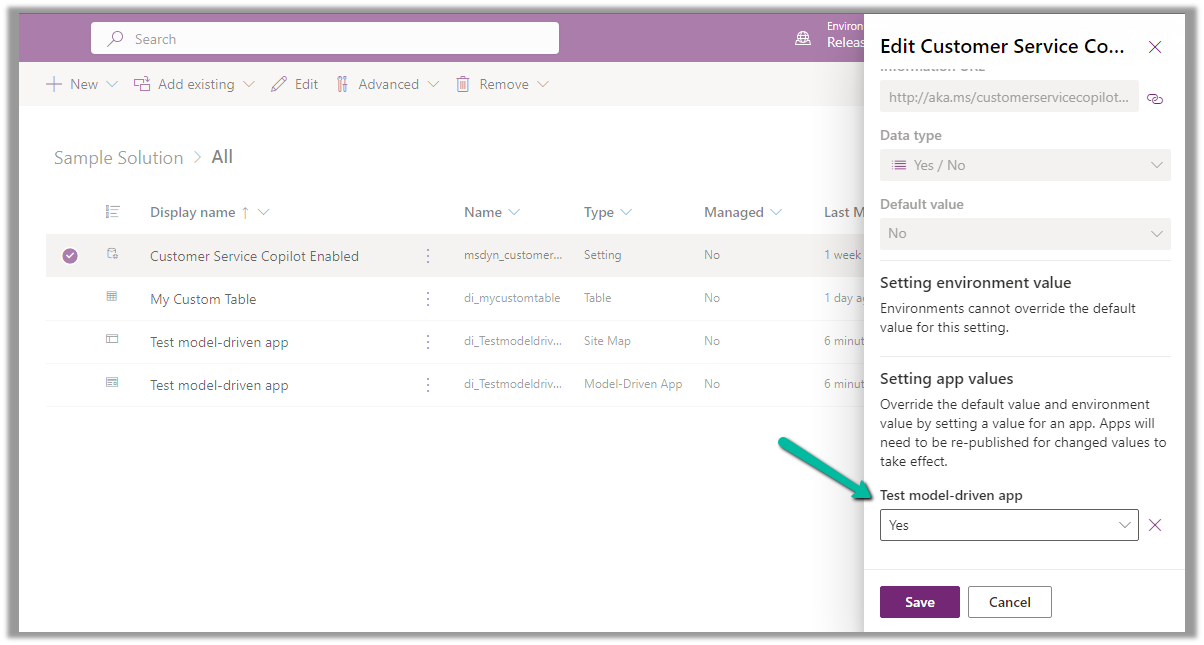Navigate to Sample Solution breadcrumb
This screenshot has height=645, width=1204.
(119, 158)
